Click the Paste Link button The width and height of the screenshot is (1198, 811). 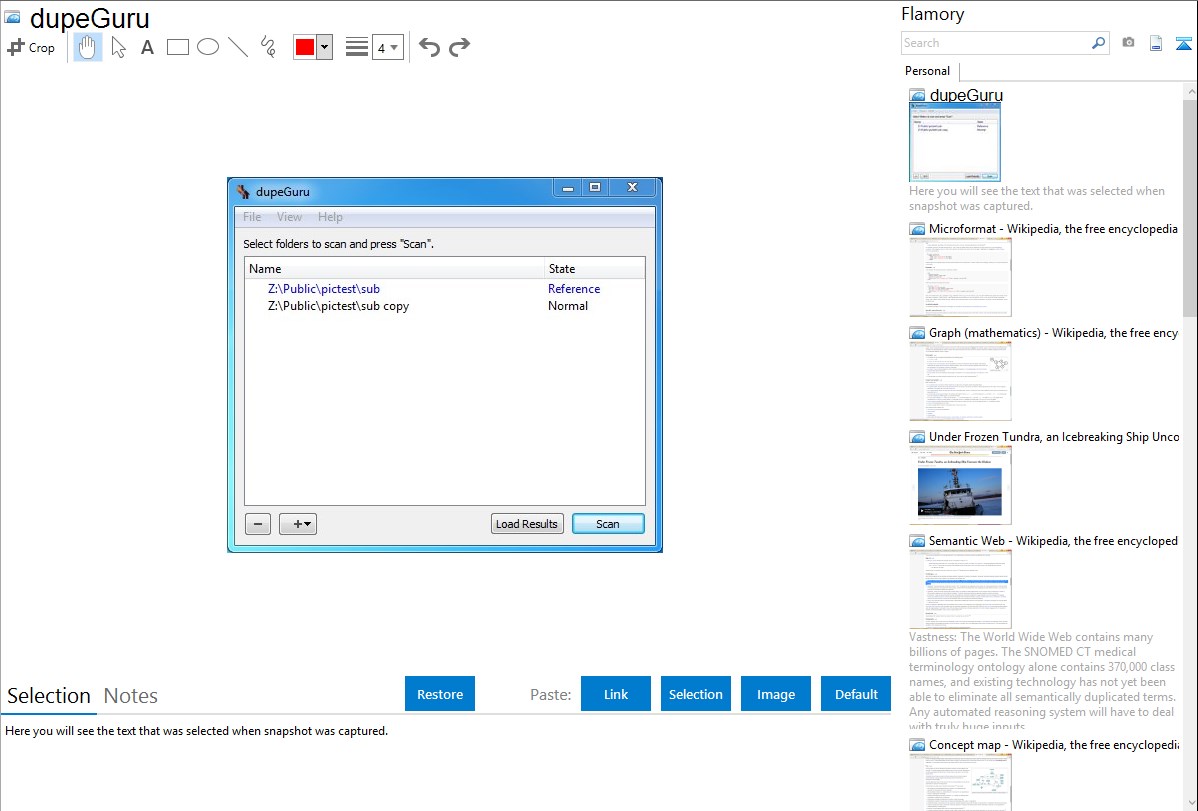click(616, 694)
